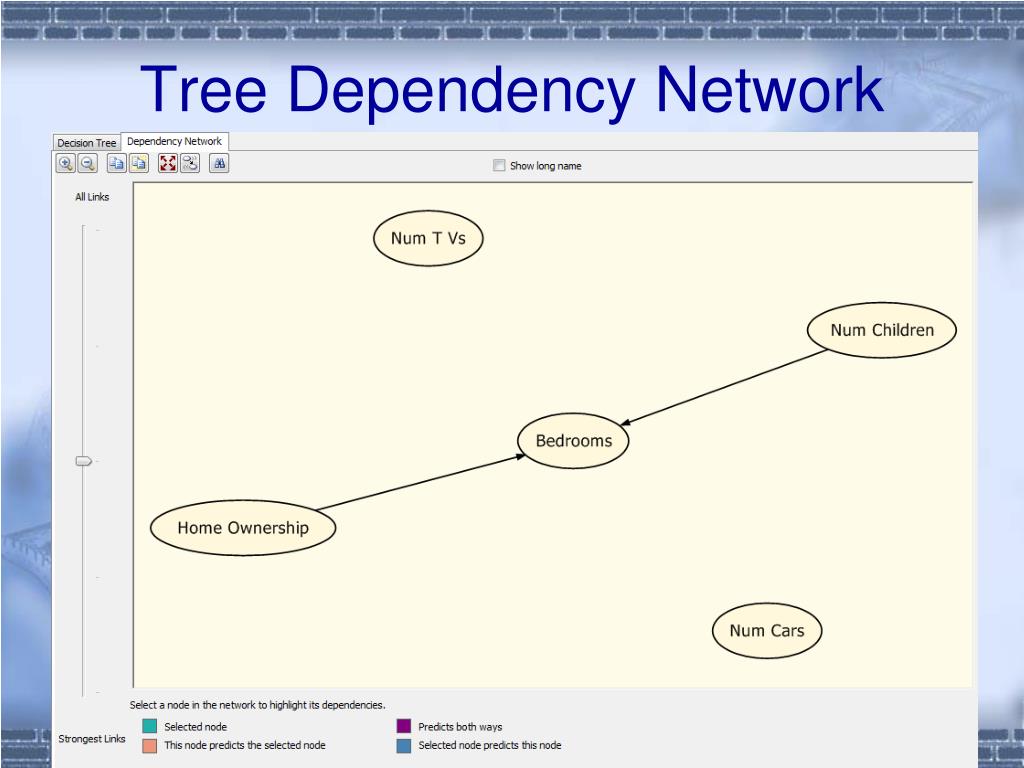The height and width of the screenshot is (768, 1024).
Task: Click the Copy Graph View icon
Action: [116, 163]
